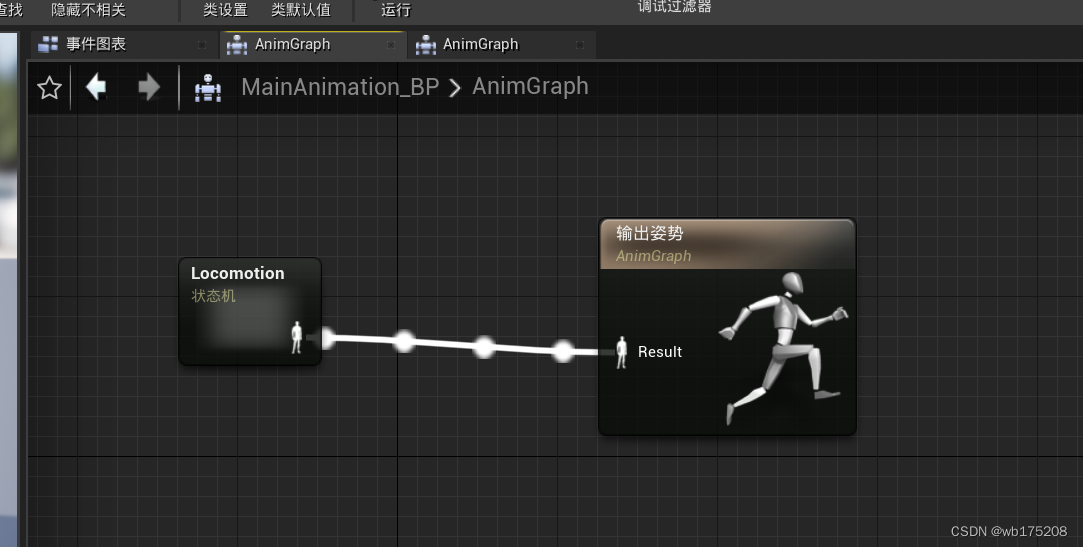Switch to the 事件图表 tab
This screenshot has height=547, width=1083.
pyautogui.click(x=124, y=45)
